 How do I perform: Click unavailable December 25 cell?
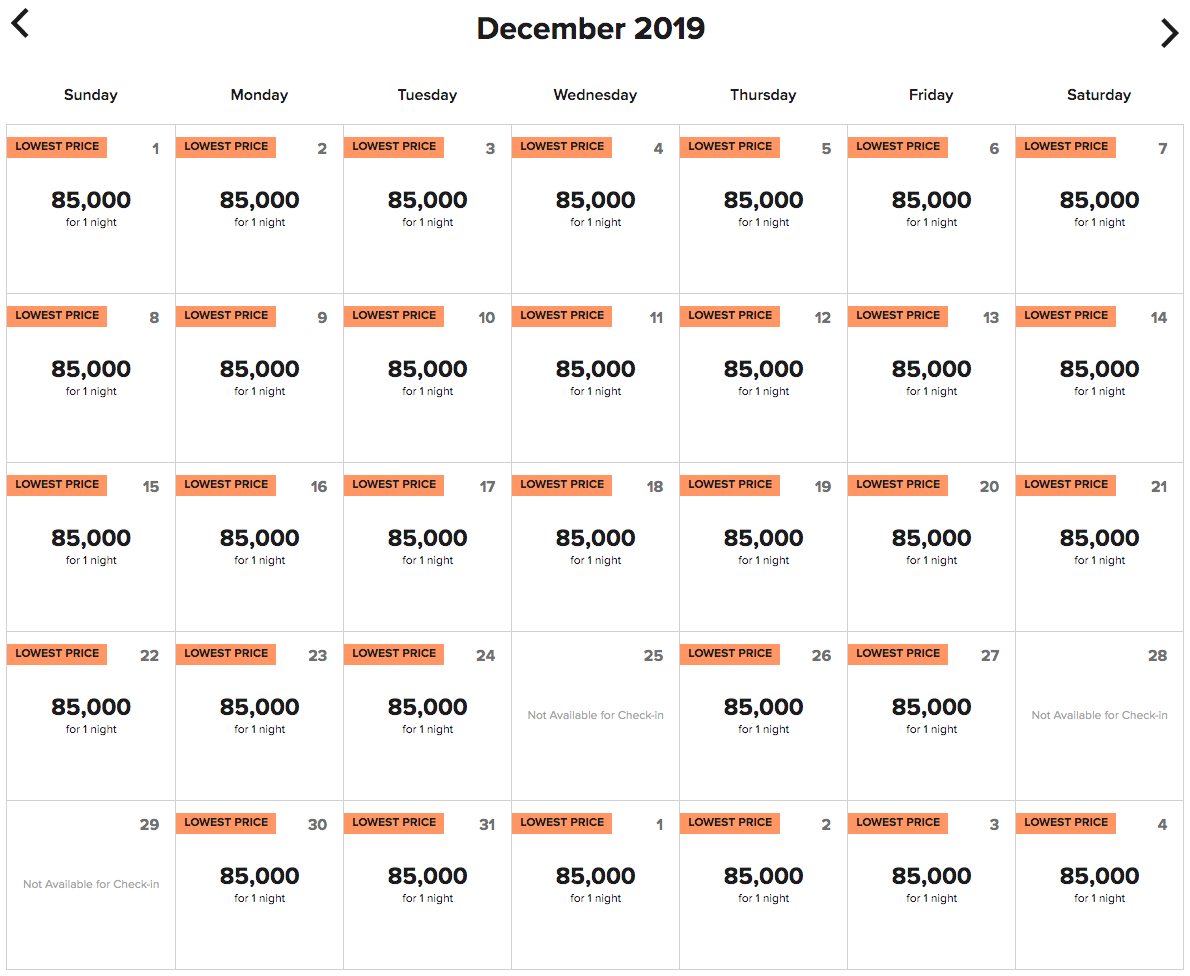pyautogui.click(x=595, y=716)
